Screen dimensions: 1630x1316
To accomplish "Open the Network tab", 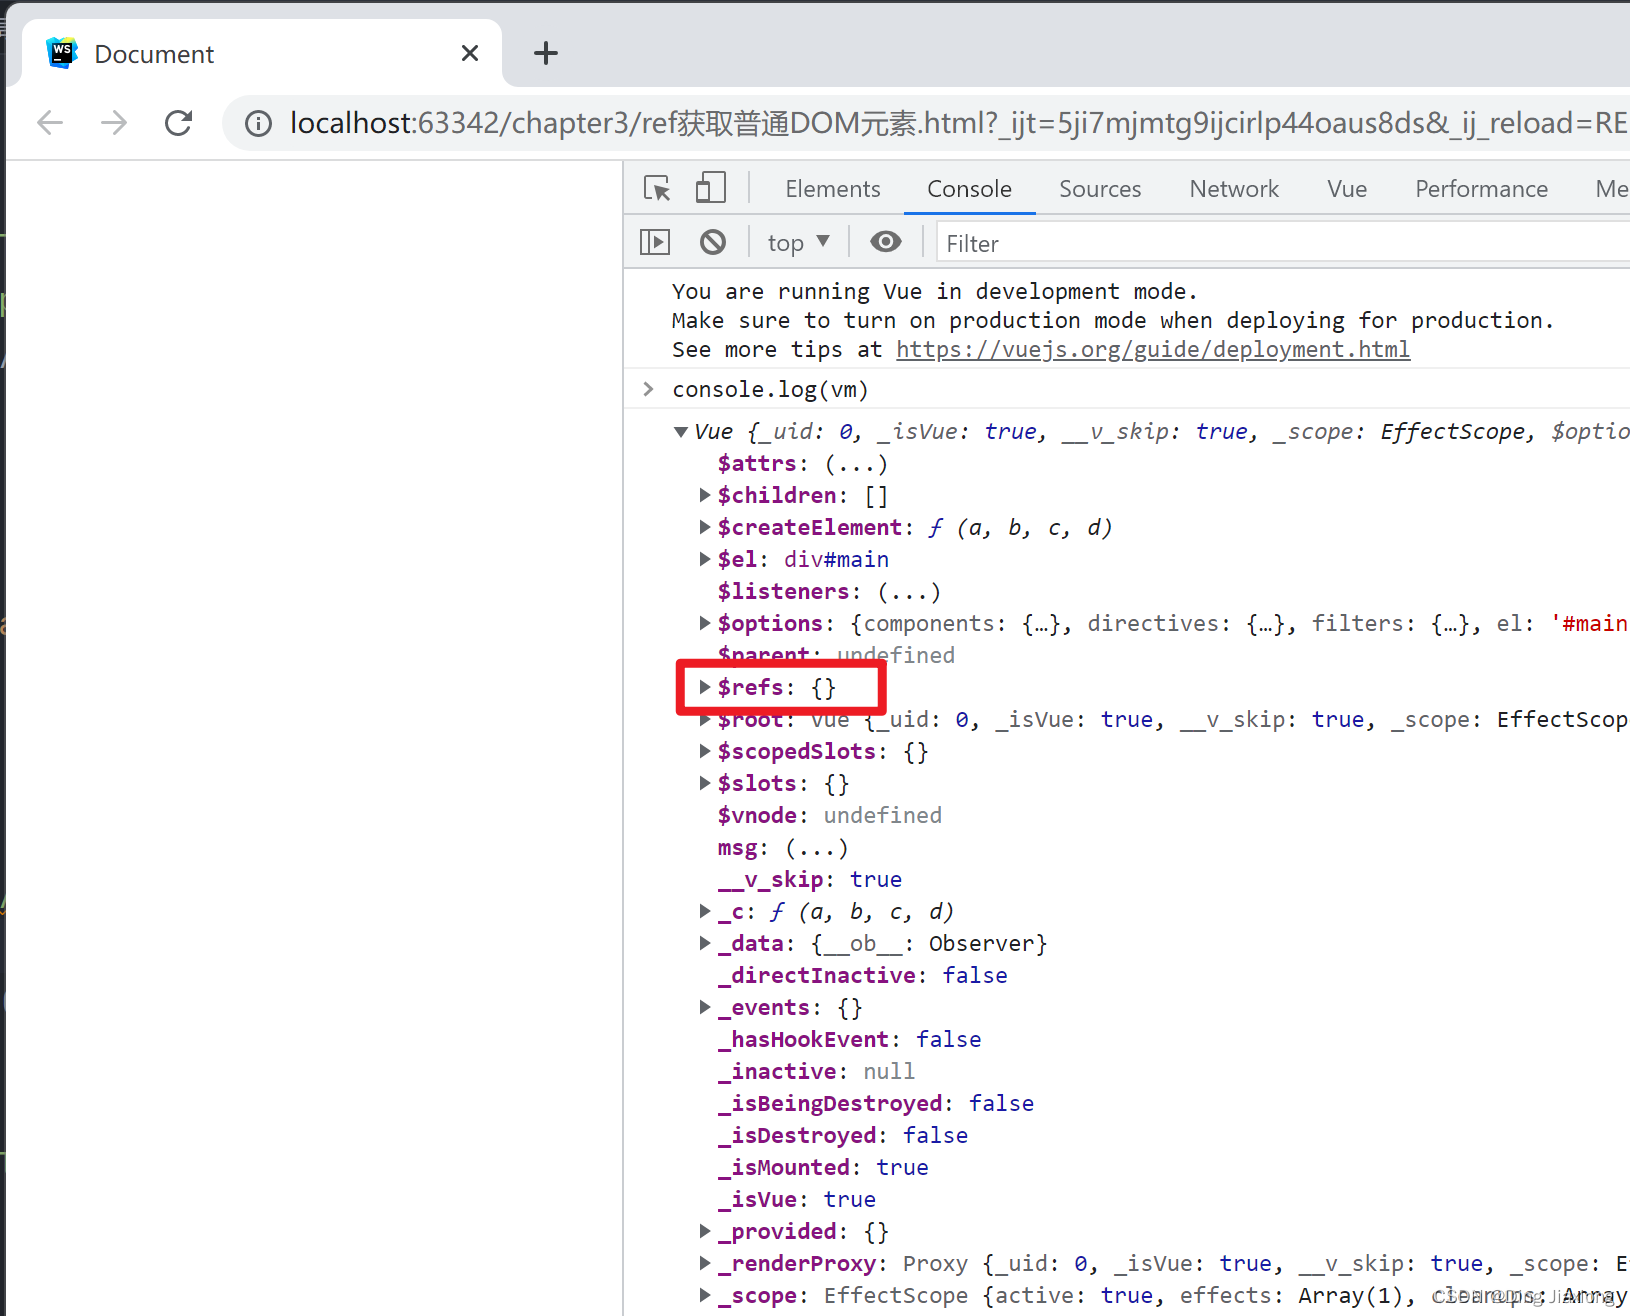I will (x=1234, y=188).
